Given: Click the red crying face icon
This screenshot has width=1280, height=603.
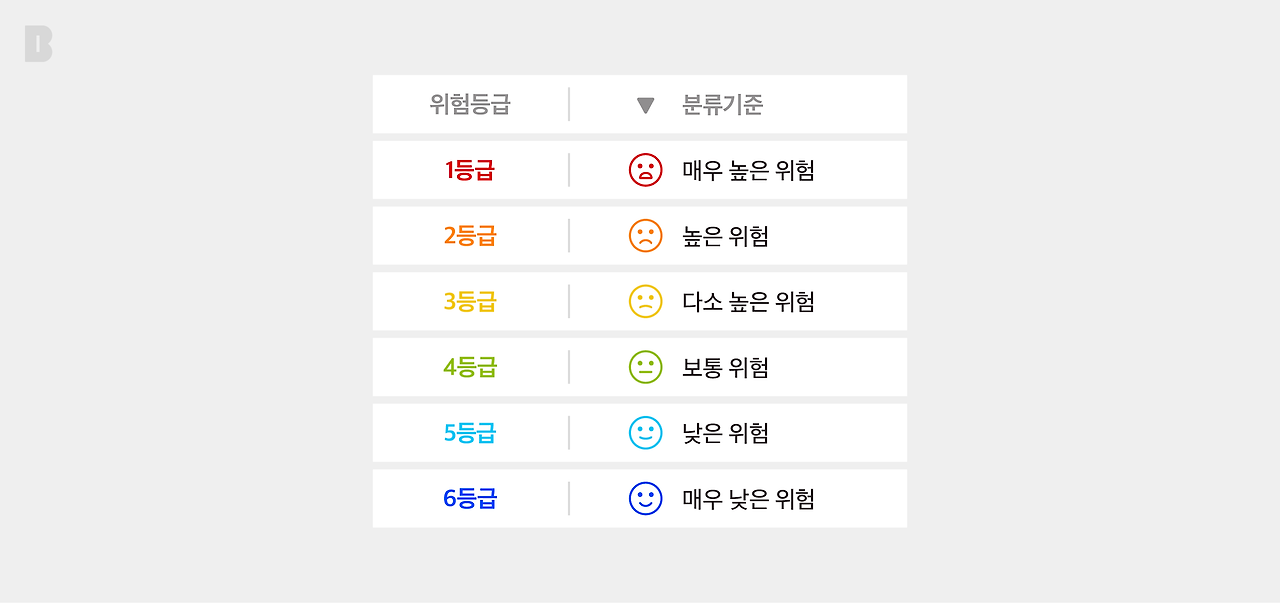Looking at the screenshot, I should pos(645,170).
